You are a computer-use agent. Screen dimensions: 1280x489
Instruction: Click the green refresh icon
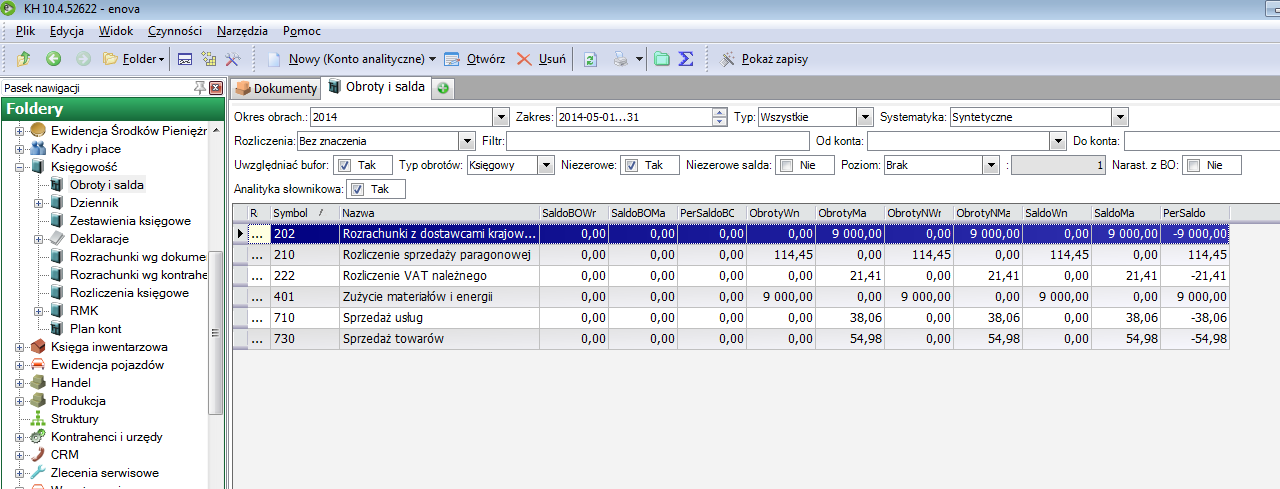(590, 59)
